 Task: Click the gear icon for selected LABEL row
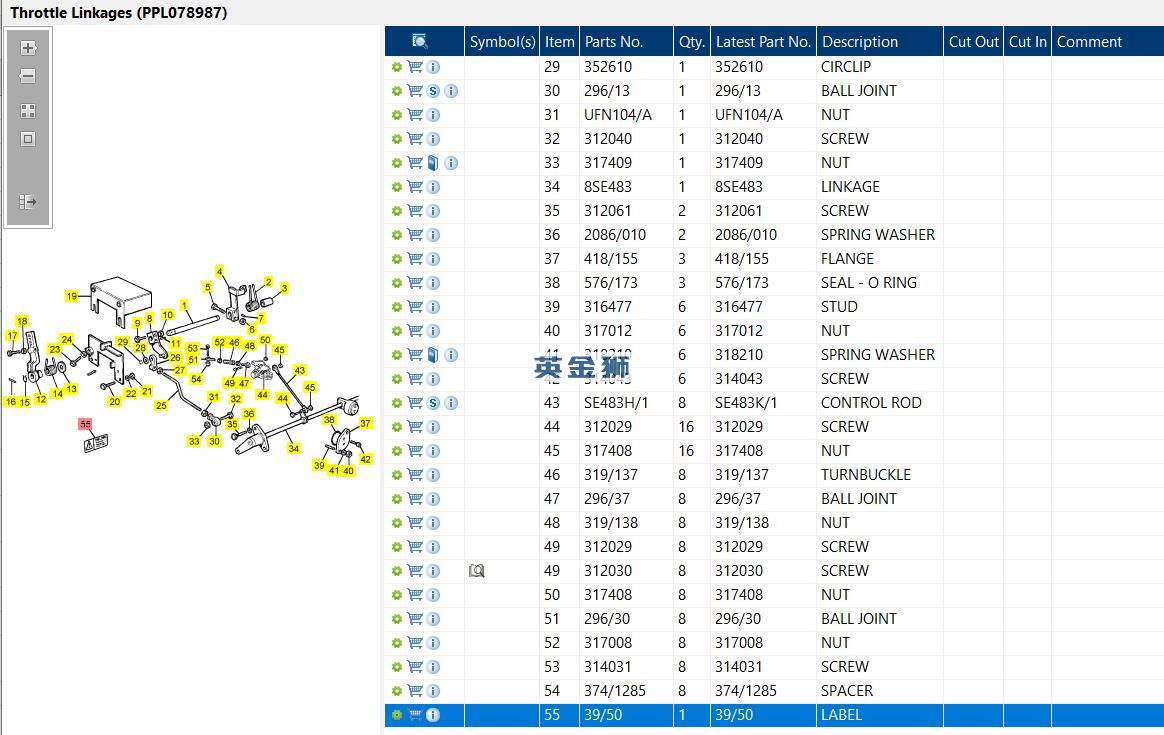tap(397, 715)
